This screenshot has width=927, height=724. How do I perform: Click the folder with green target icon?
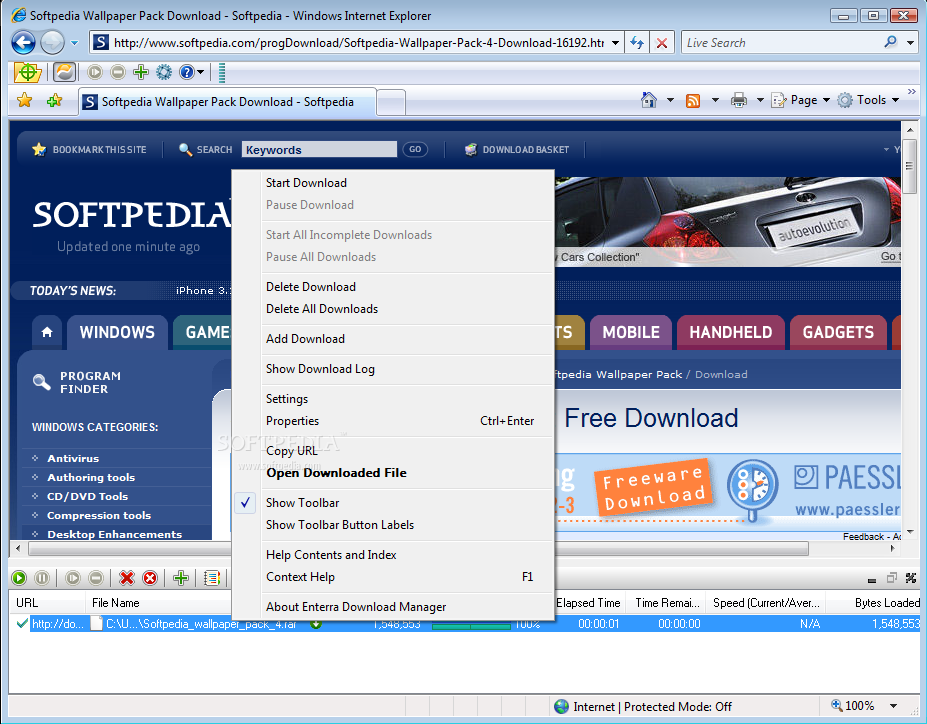coord(27,72)
